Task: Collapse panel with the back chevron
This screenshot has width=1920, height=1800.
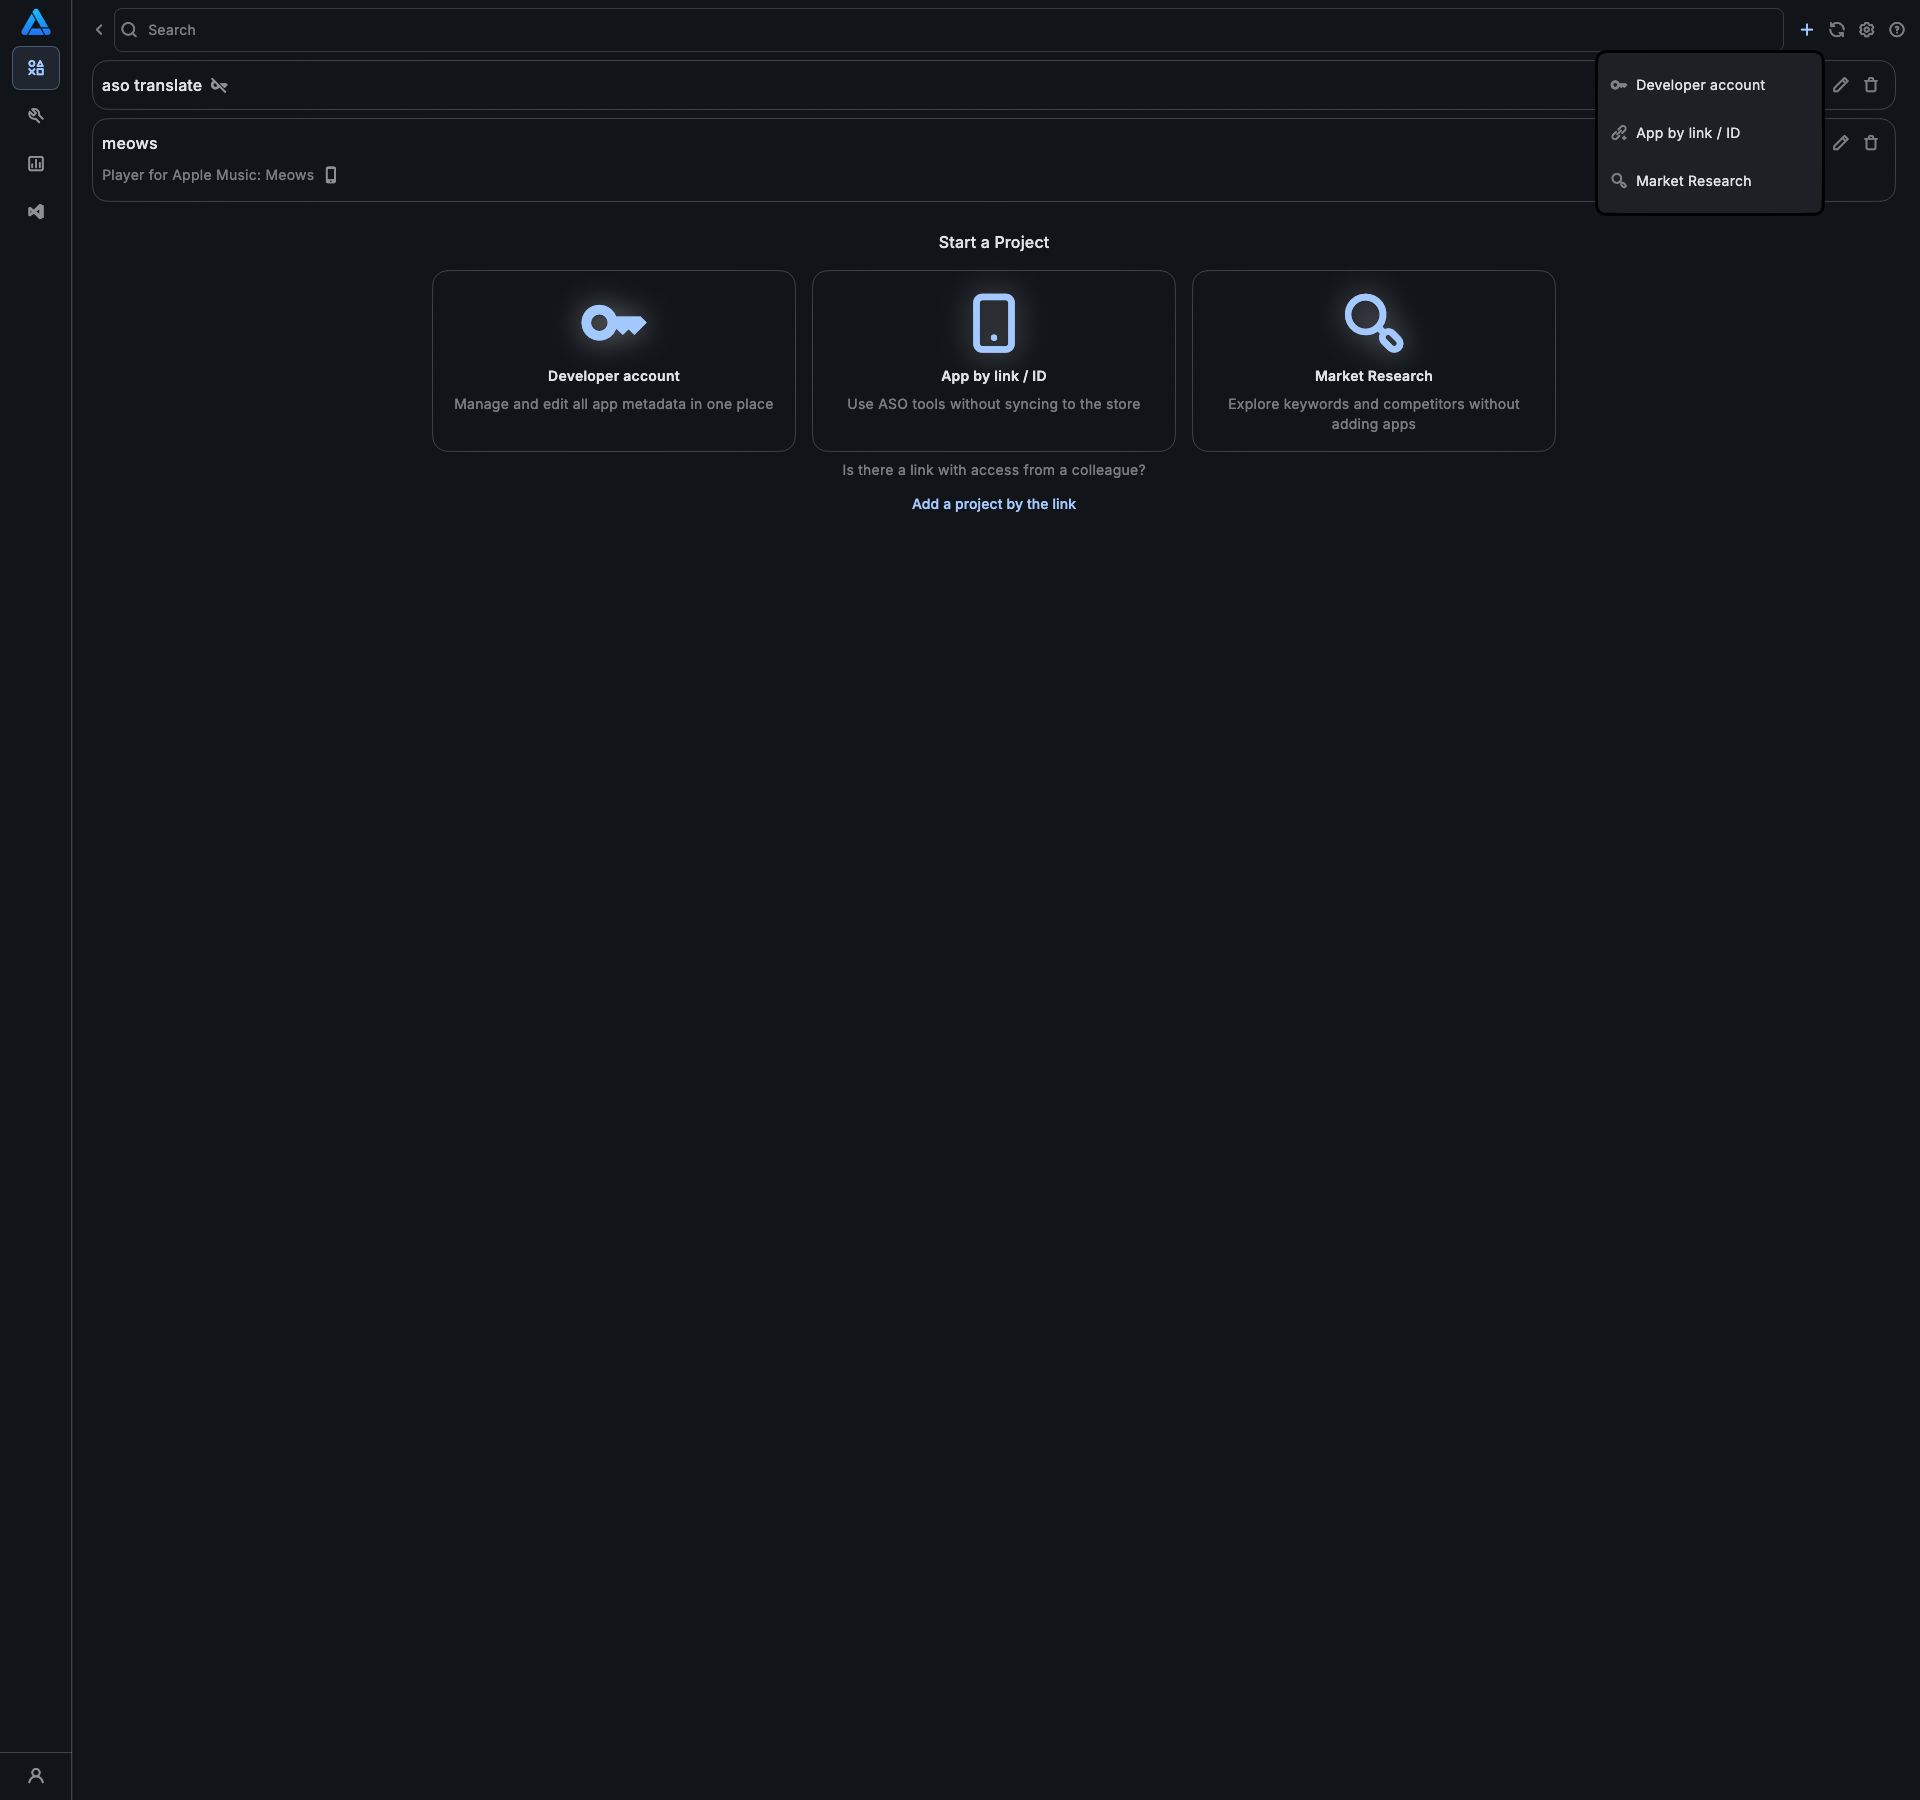Action: click(99, 30)
